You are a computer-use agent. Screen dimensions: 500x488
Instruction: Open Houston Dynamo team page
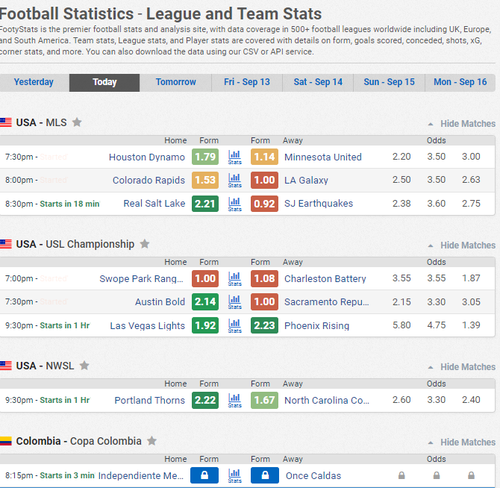[147, 157]
